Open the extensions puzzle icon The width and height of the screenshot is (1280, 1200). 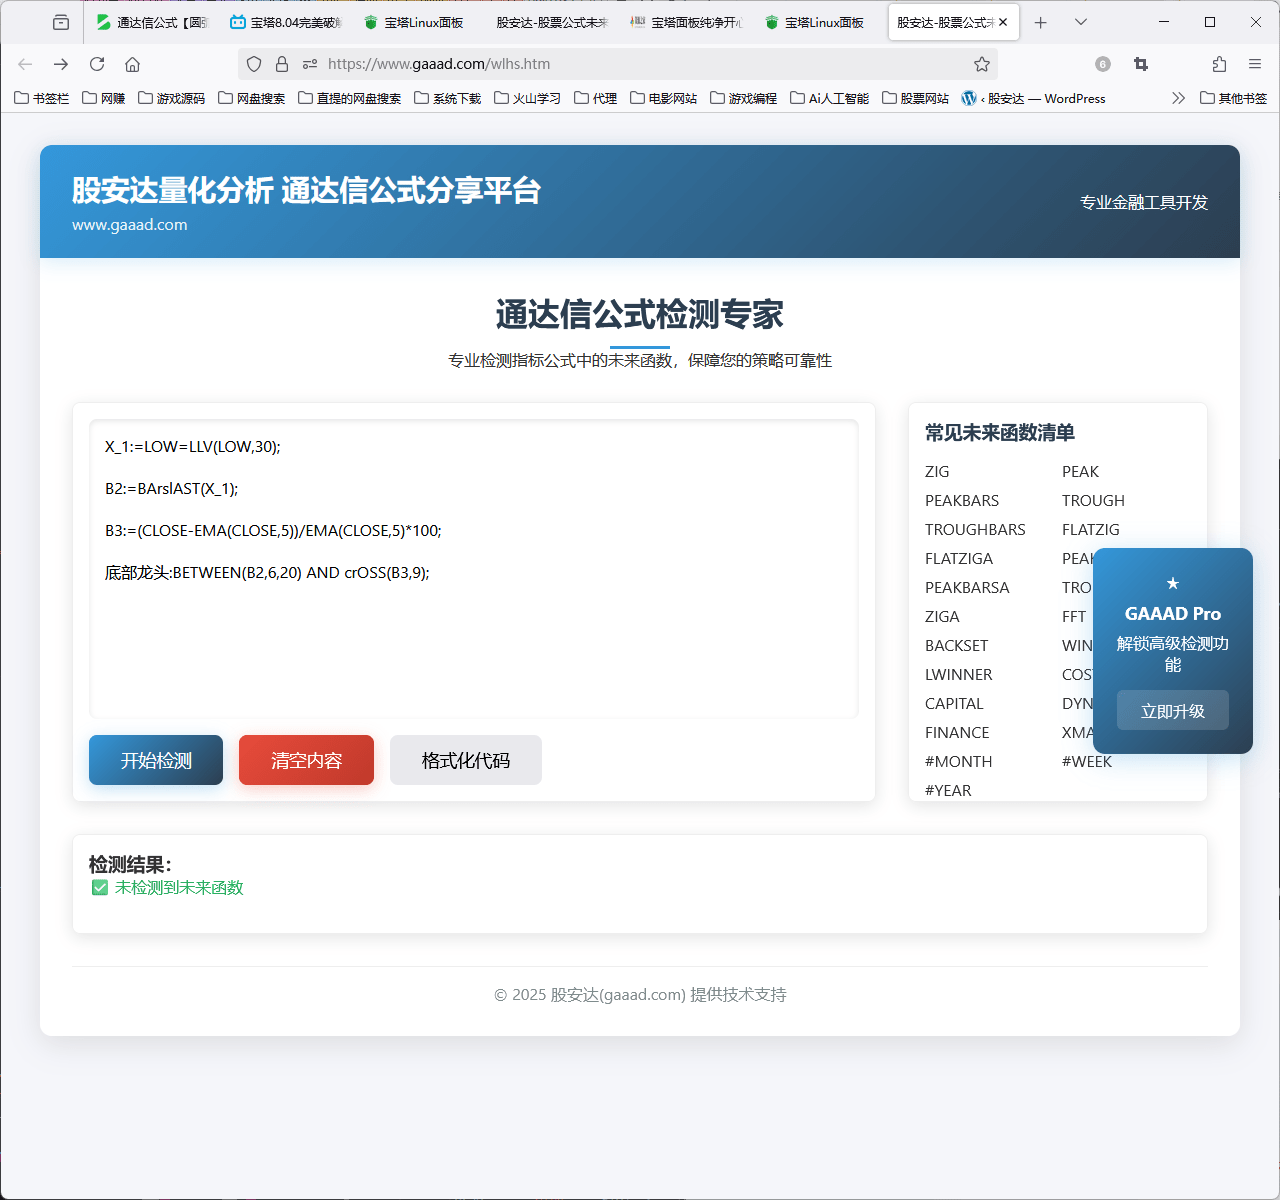point(1219,64)
